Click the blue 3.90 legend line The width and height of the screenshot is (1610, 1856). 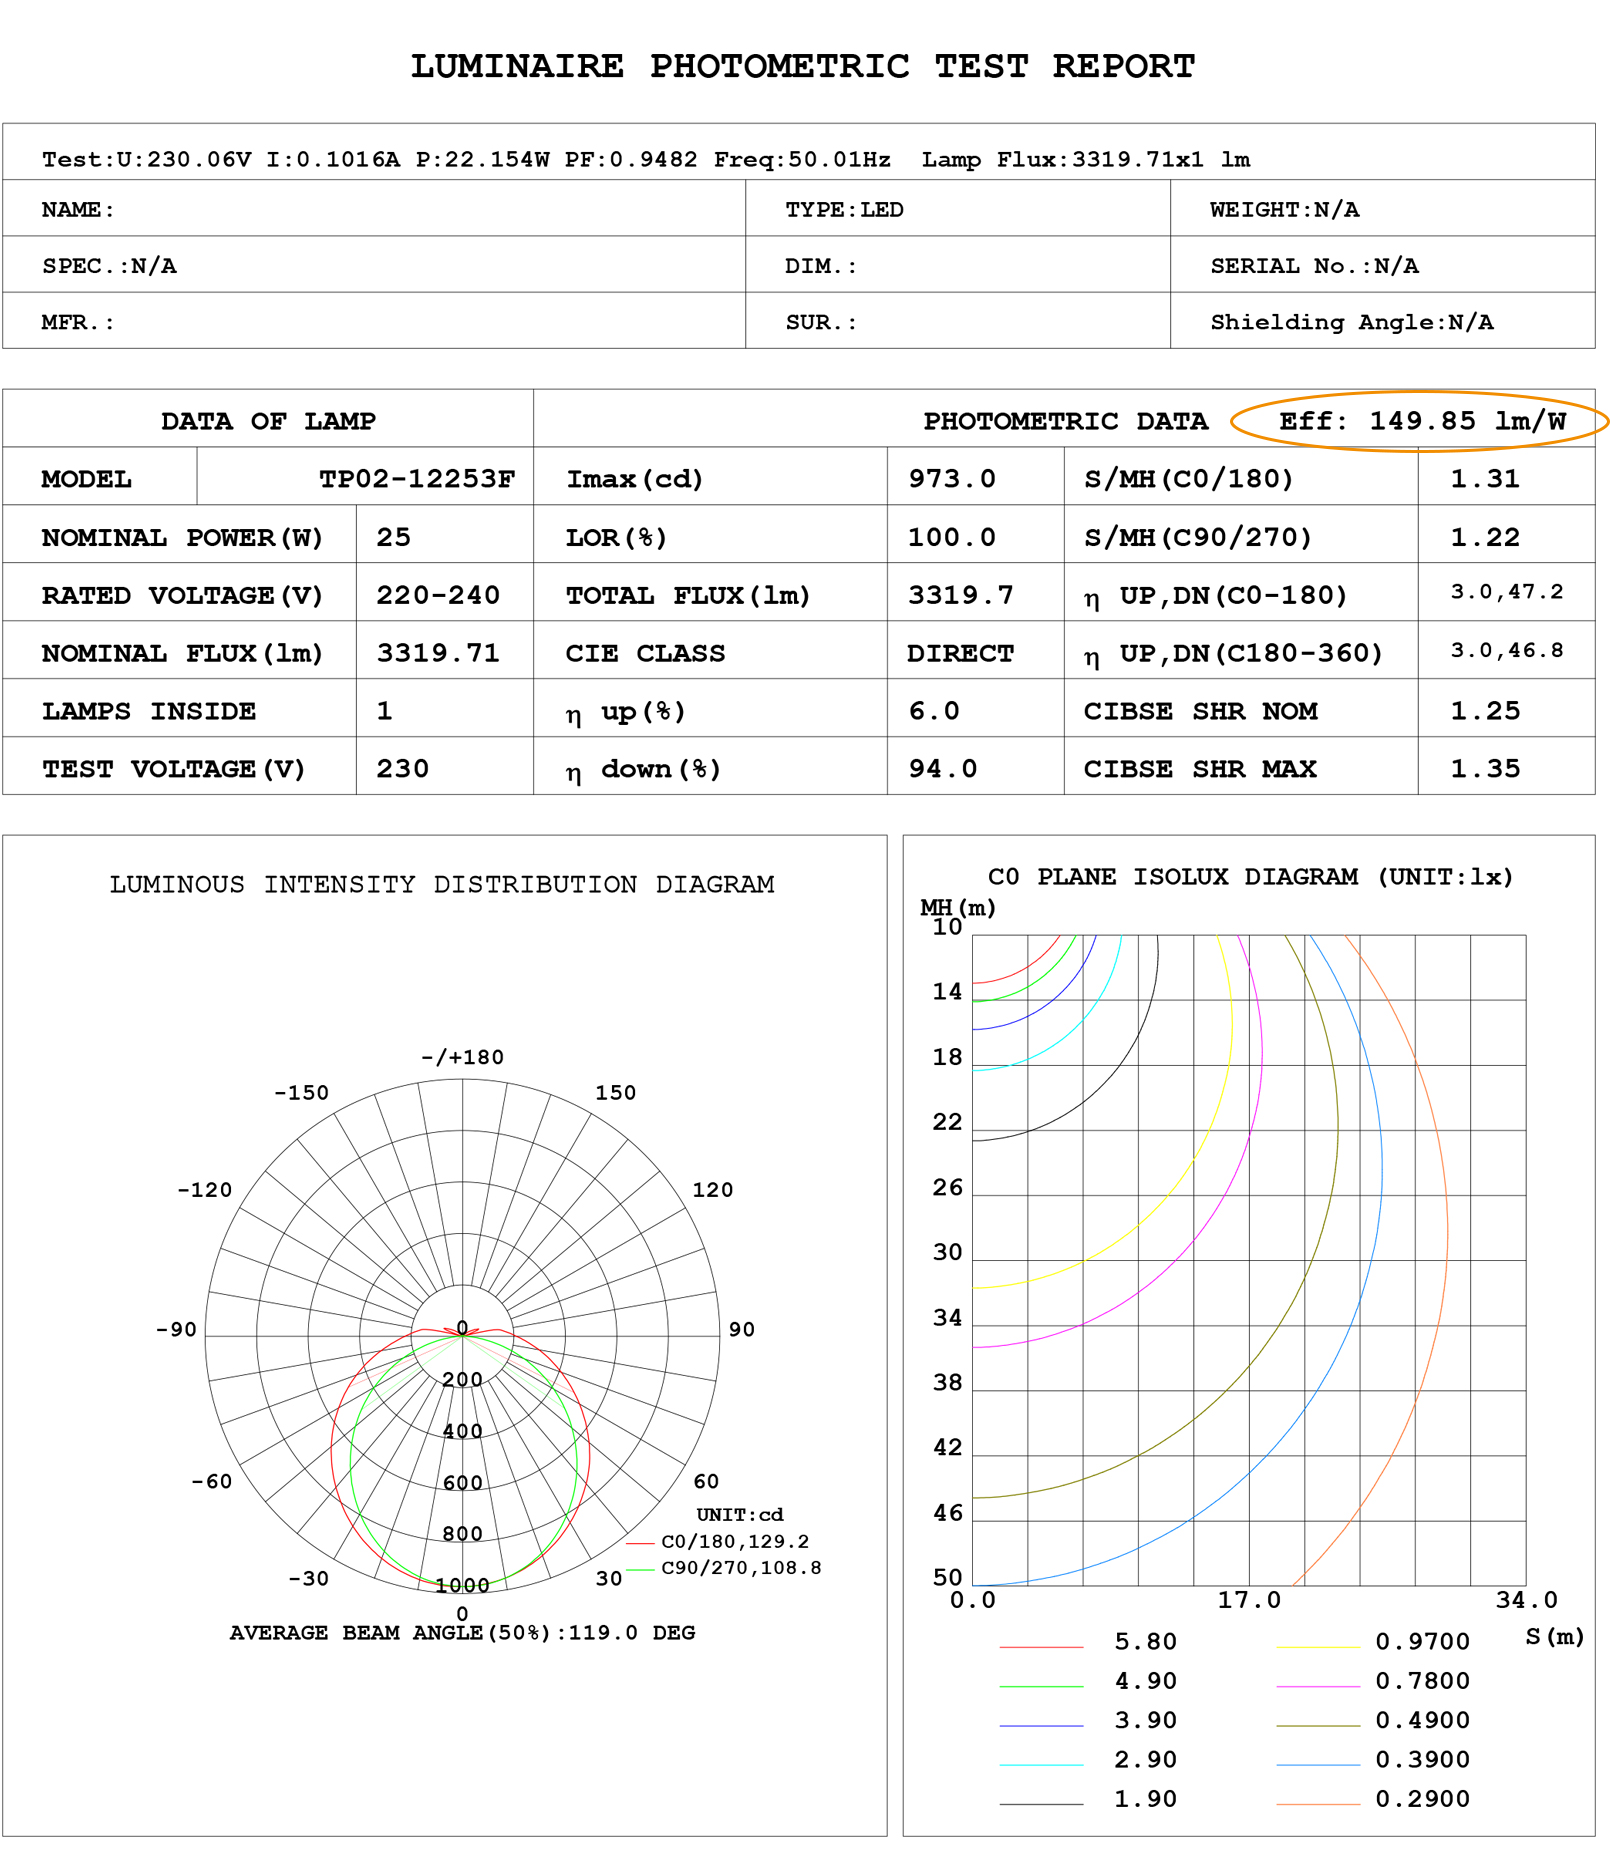tap(1042, 1726)
